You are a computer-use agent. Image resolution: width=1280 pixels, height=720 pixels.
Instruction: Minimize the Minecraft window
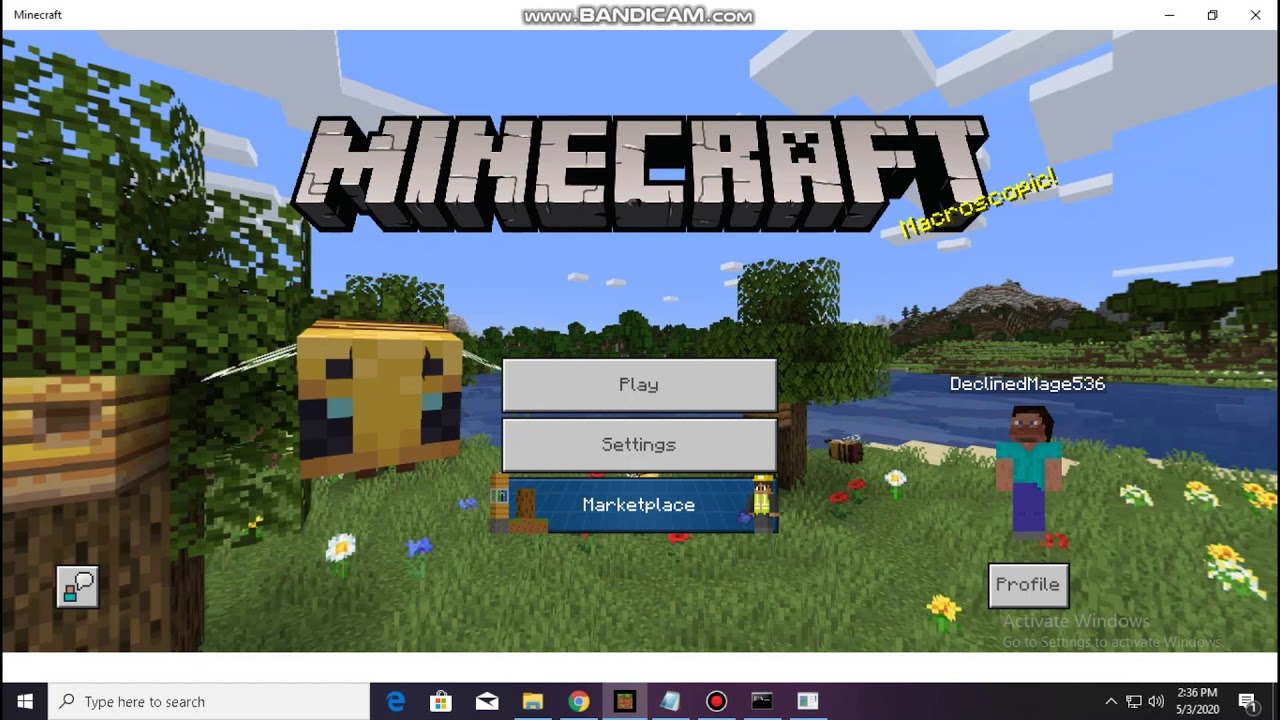1169,15
